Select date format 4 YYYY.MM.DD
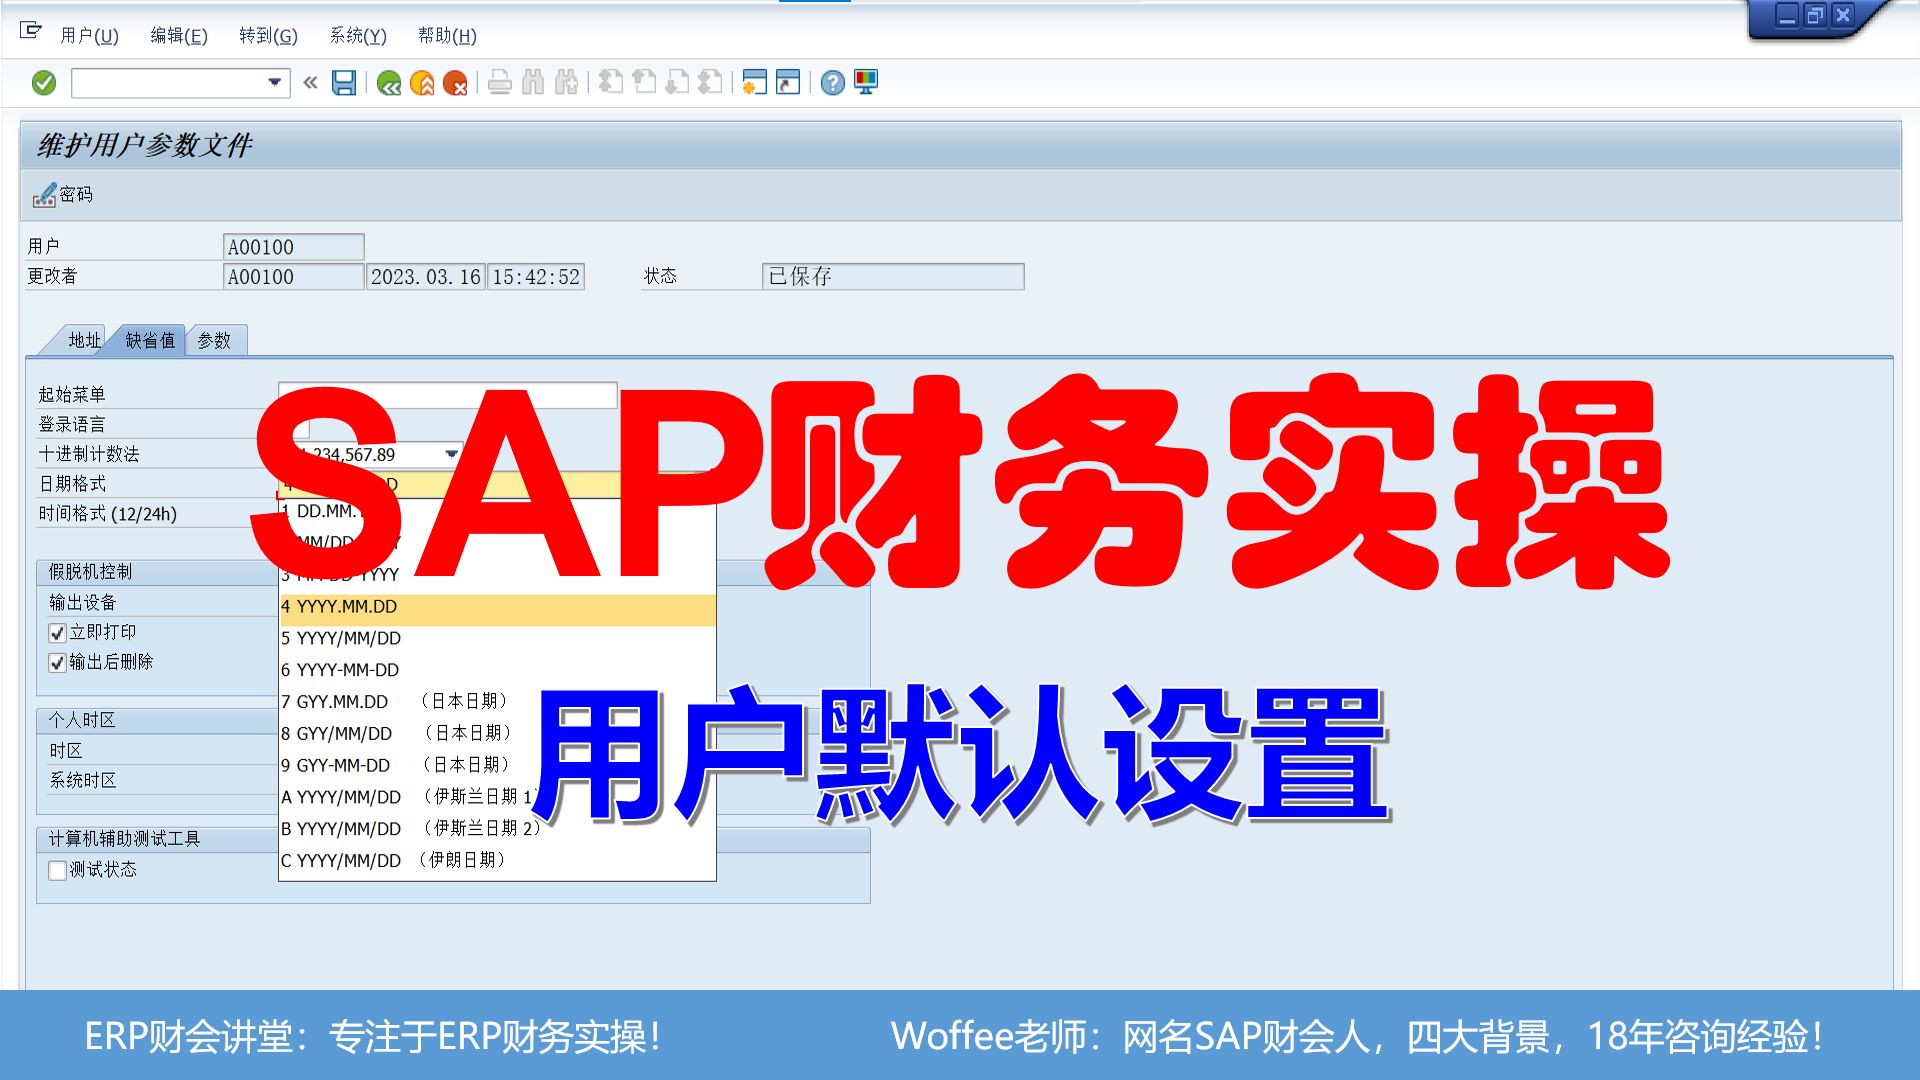The image size is (1920, 1080). point(497,607)
